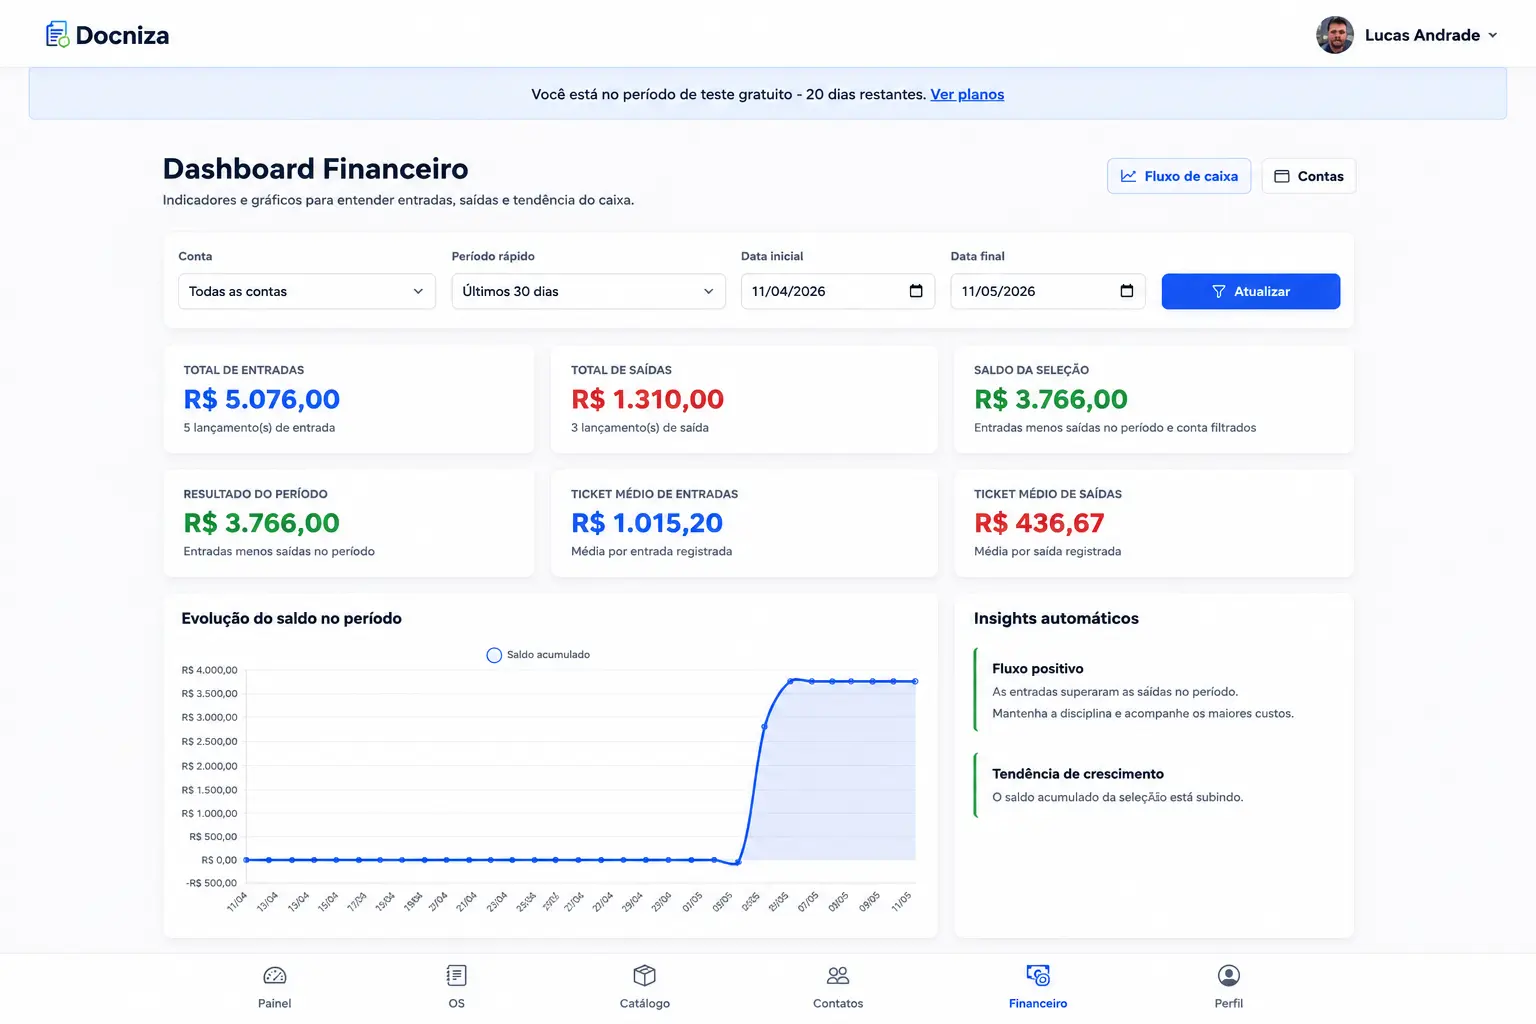Open the OS orders icon
Screen dimensions: 1536x1024
point(456,975)
